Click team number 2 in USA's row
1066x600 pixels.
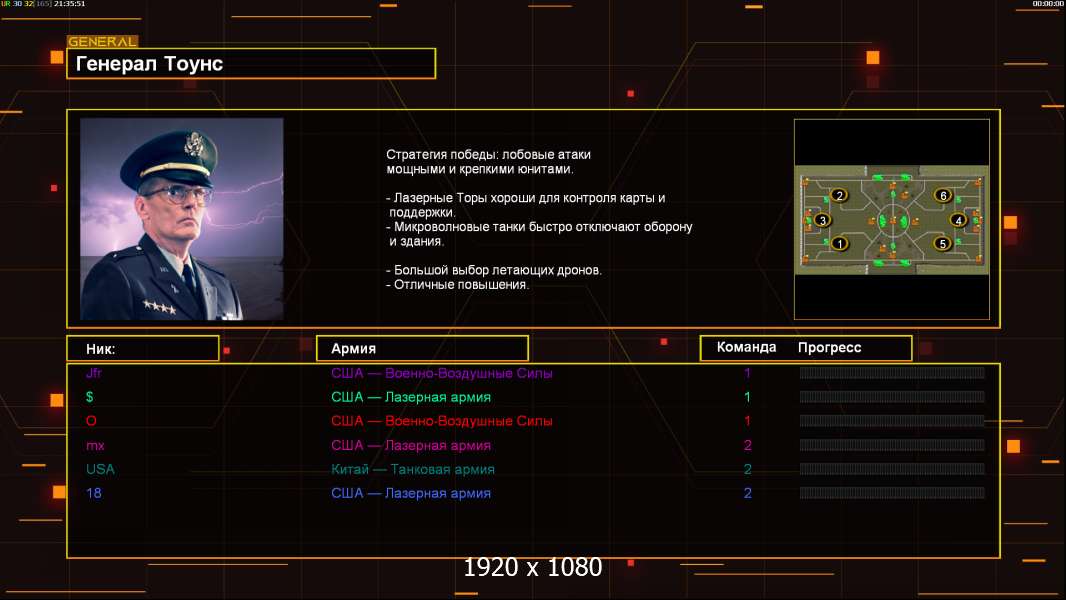pos(747,469)
